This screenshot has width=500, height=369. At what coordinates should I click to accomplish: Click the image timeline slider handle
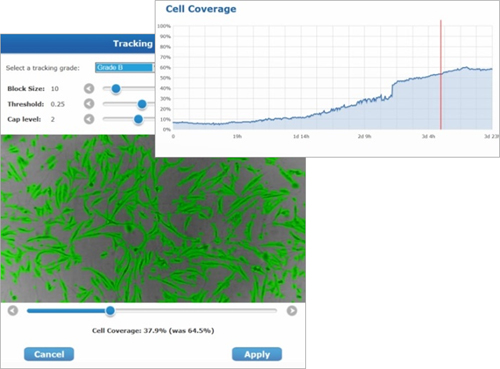110,311
